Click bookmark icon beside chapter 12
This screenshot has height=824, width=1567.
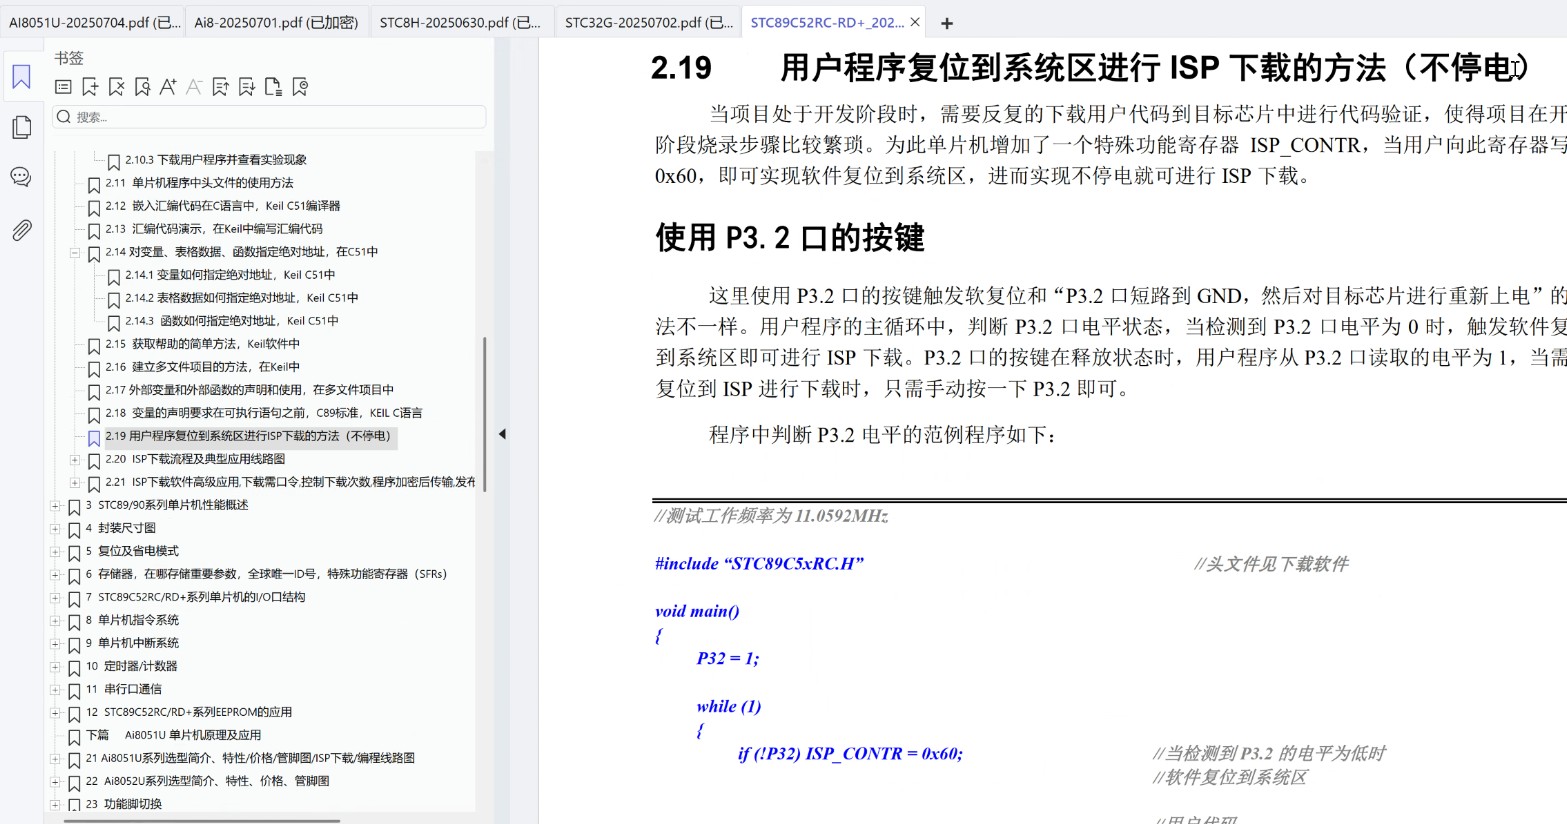[x=74, y=713]
